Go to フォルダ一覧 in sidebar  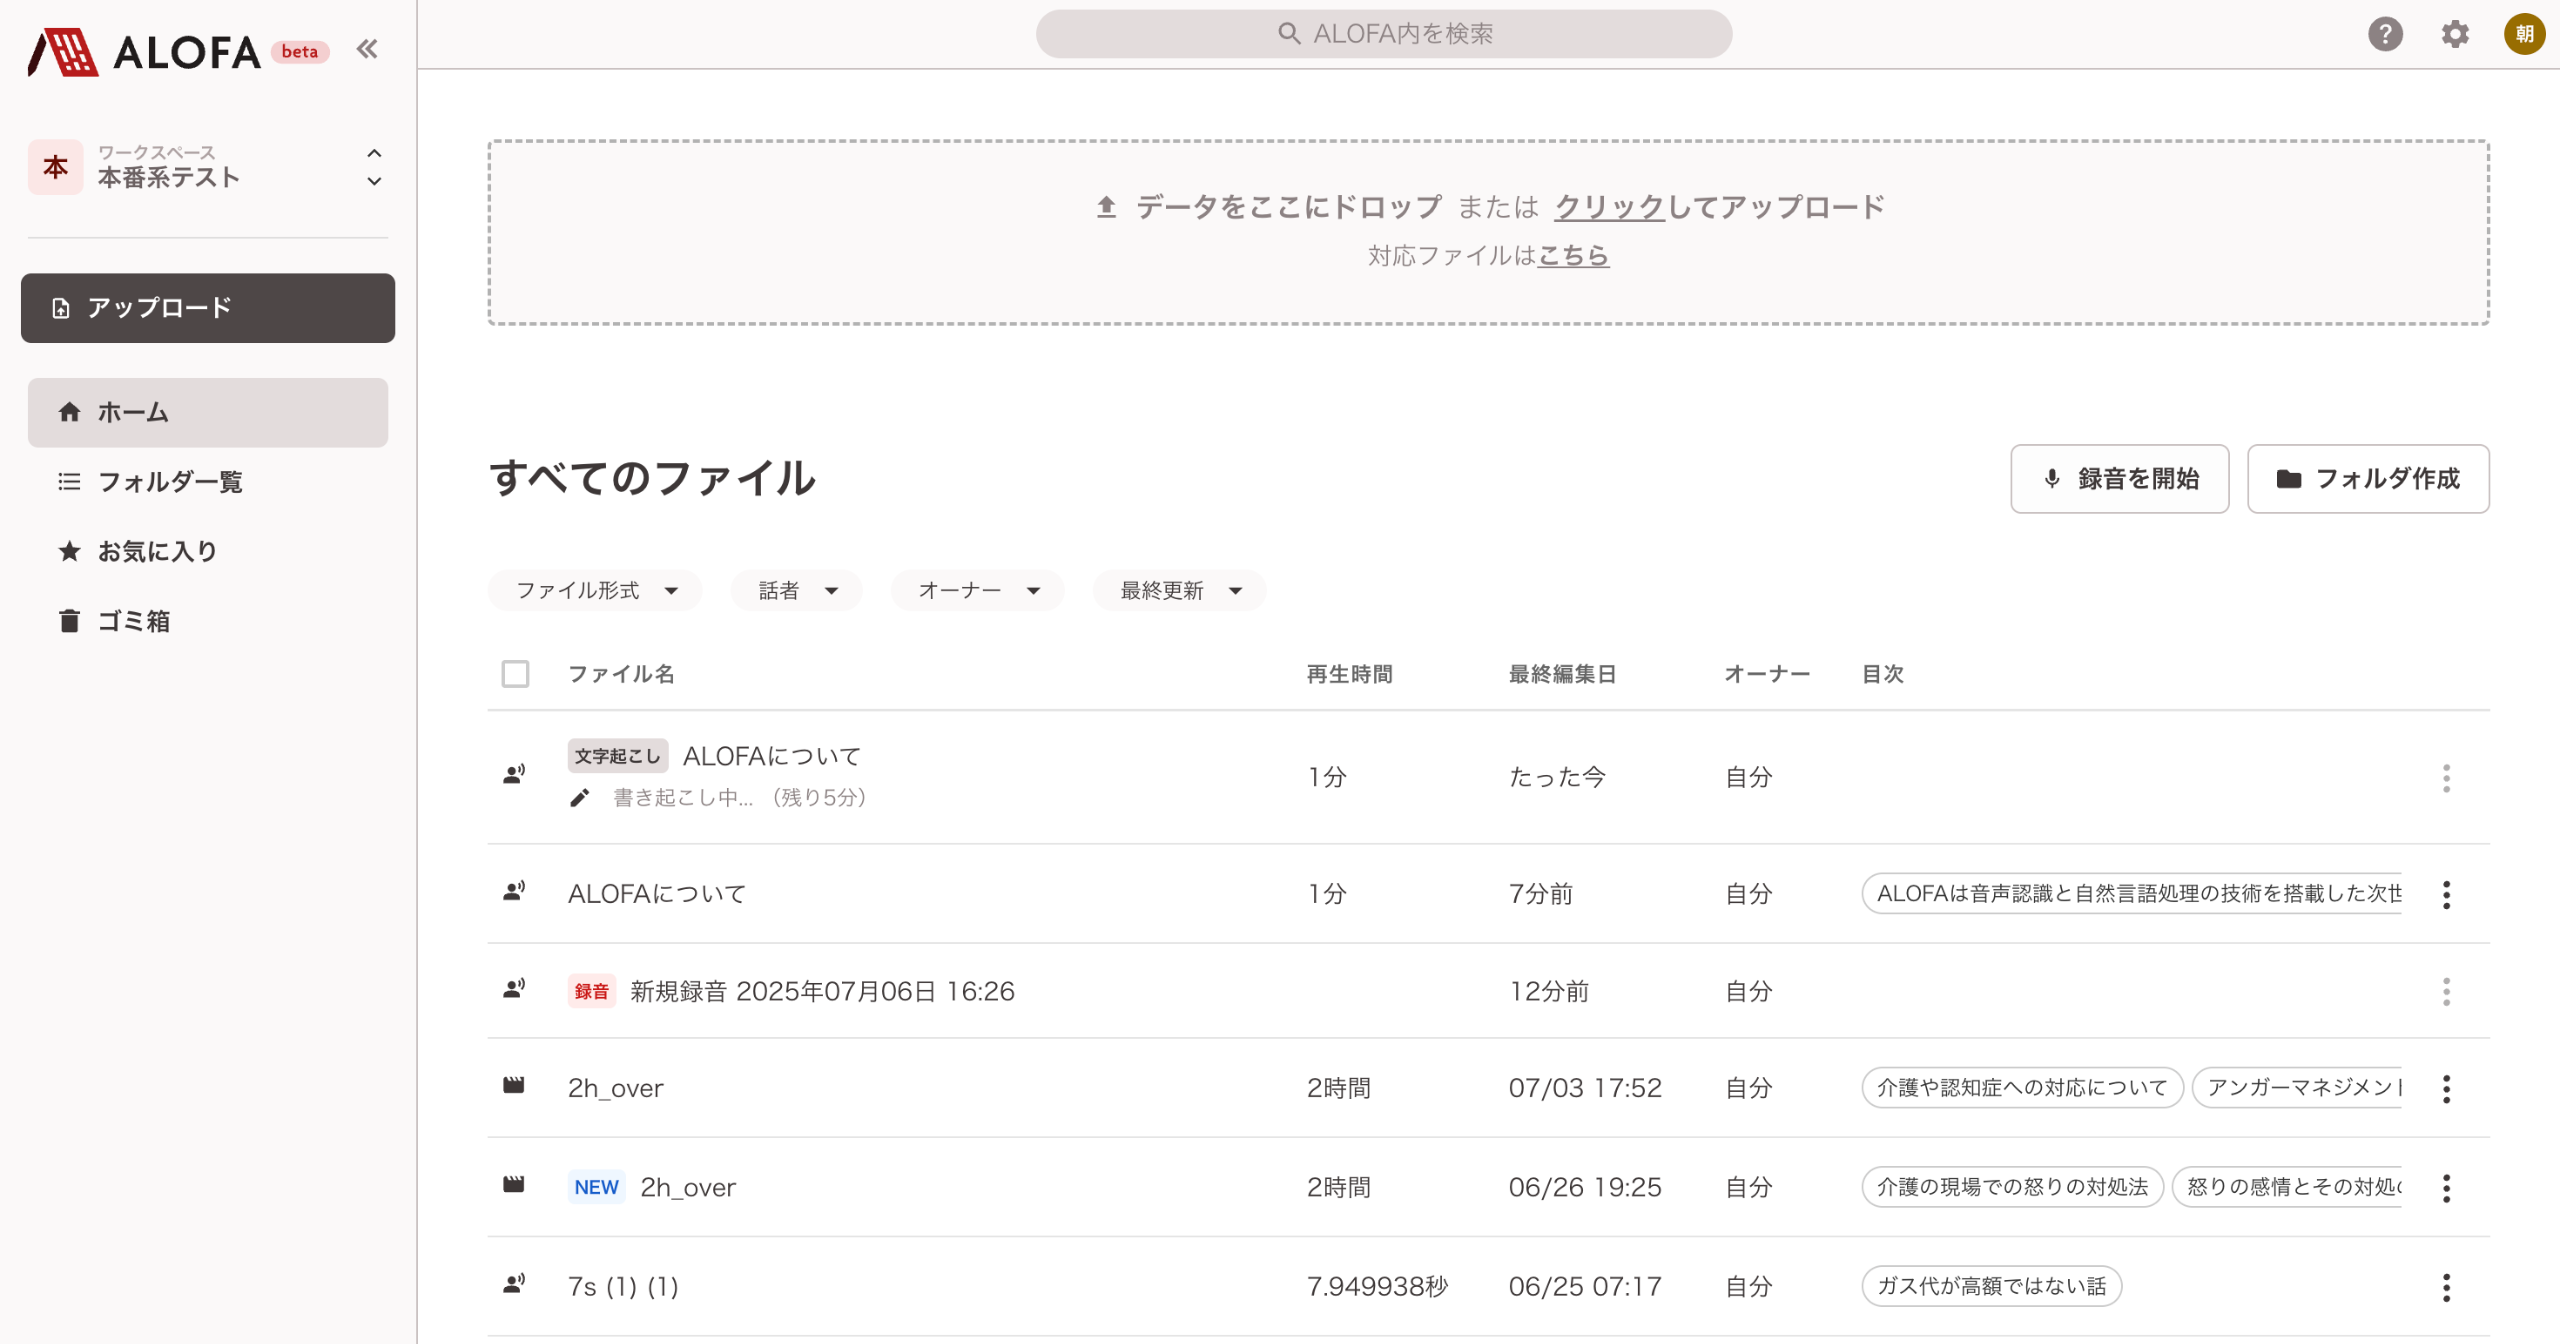170,482
